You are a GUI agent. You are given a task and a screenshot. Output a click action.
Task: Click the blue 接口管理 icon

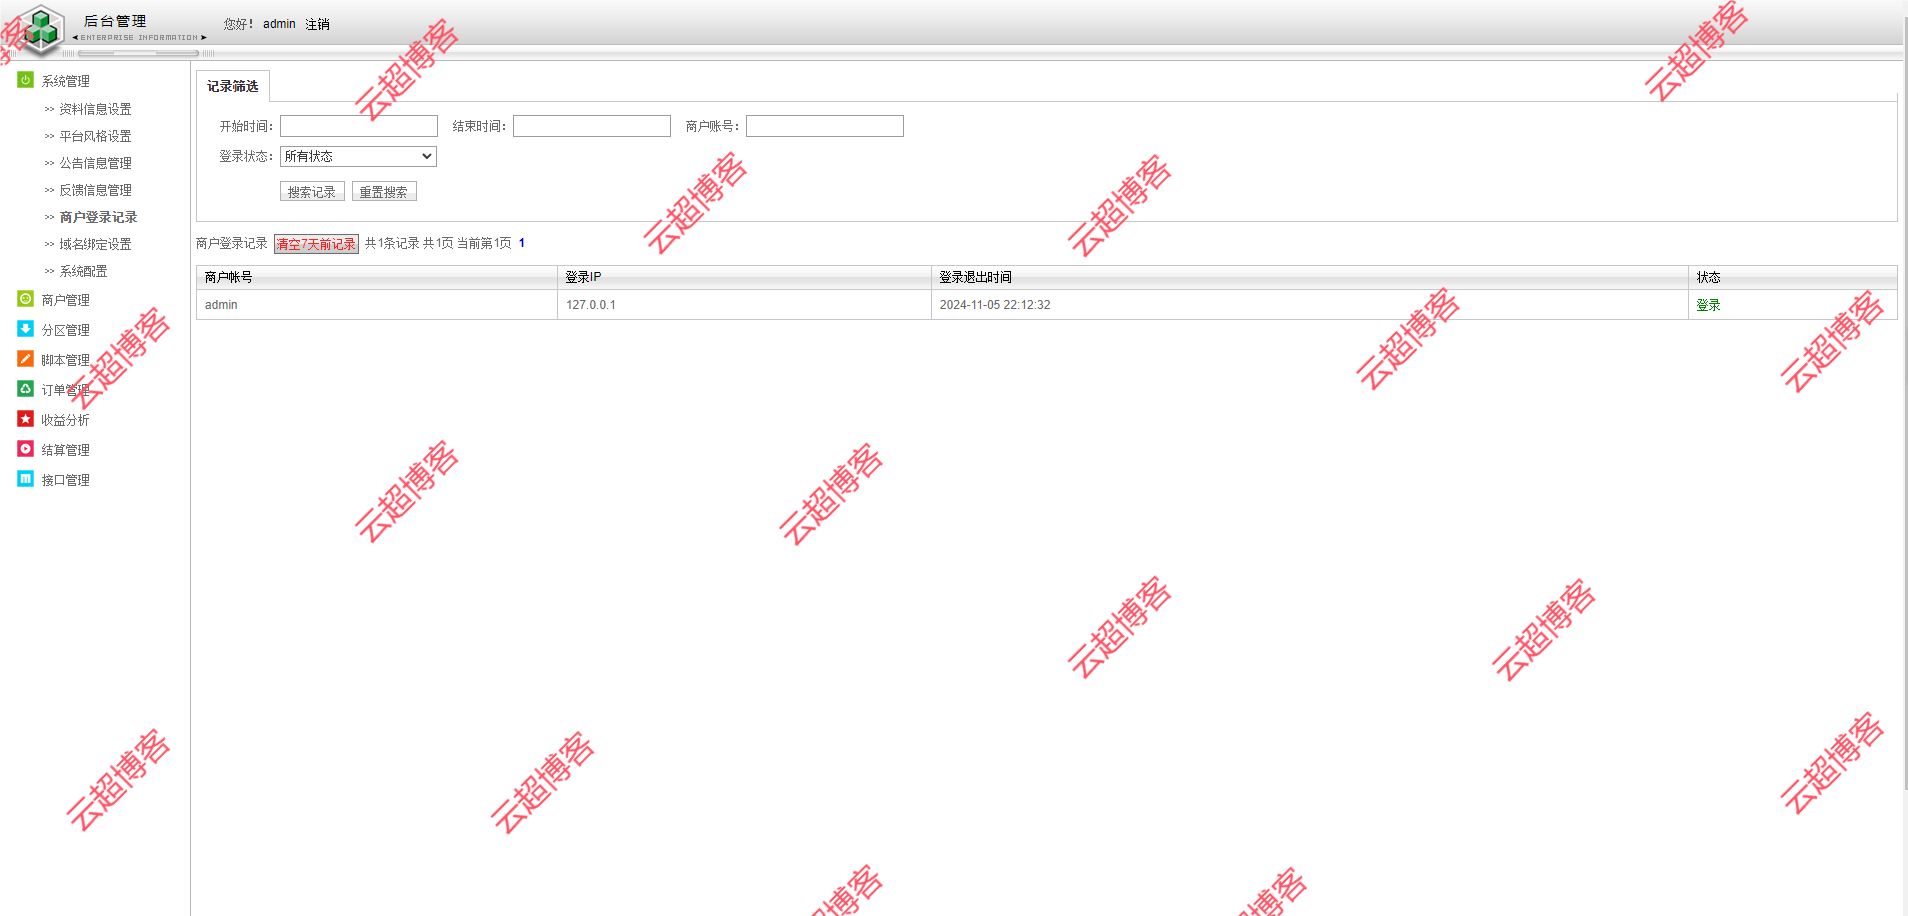[26, 479]
